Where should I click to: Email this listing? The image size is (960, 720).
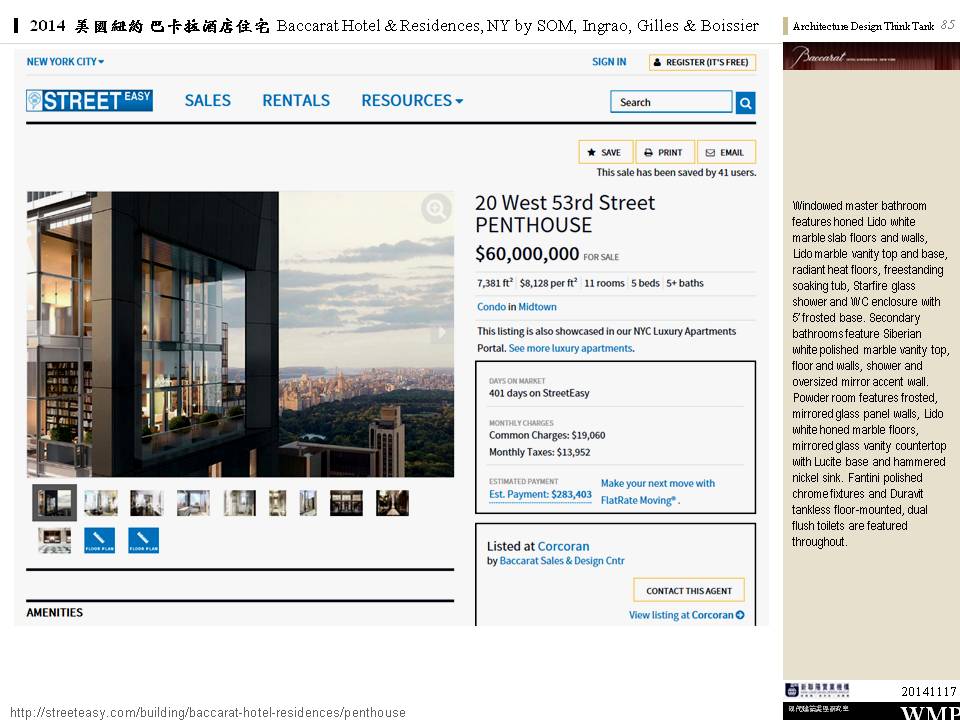click(725, 152)
